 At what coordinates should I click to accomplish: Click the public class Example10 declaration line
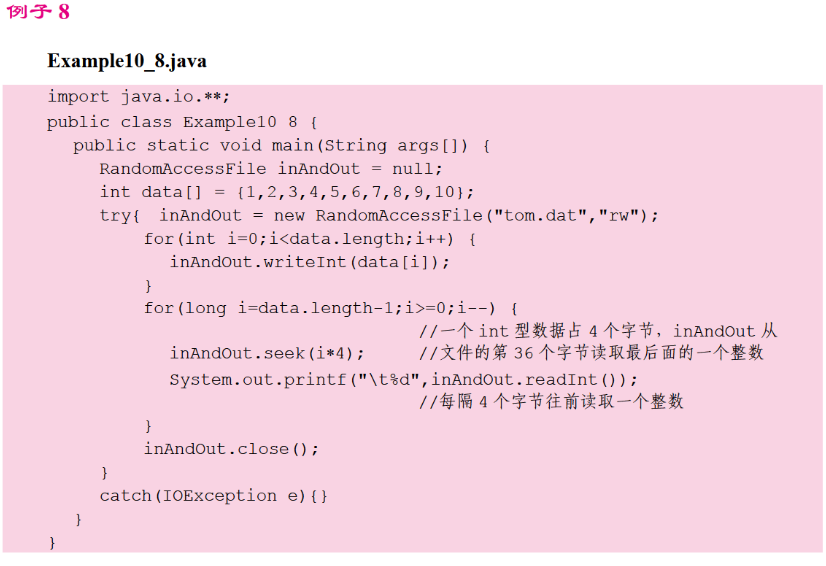click(181, 122)
